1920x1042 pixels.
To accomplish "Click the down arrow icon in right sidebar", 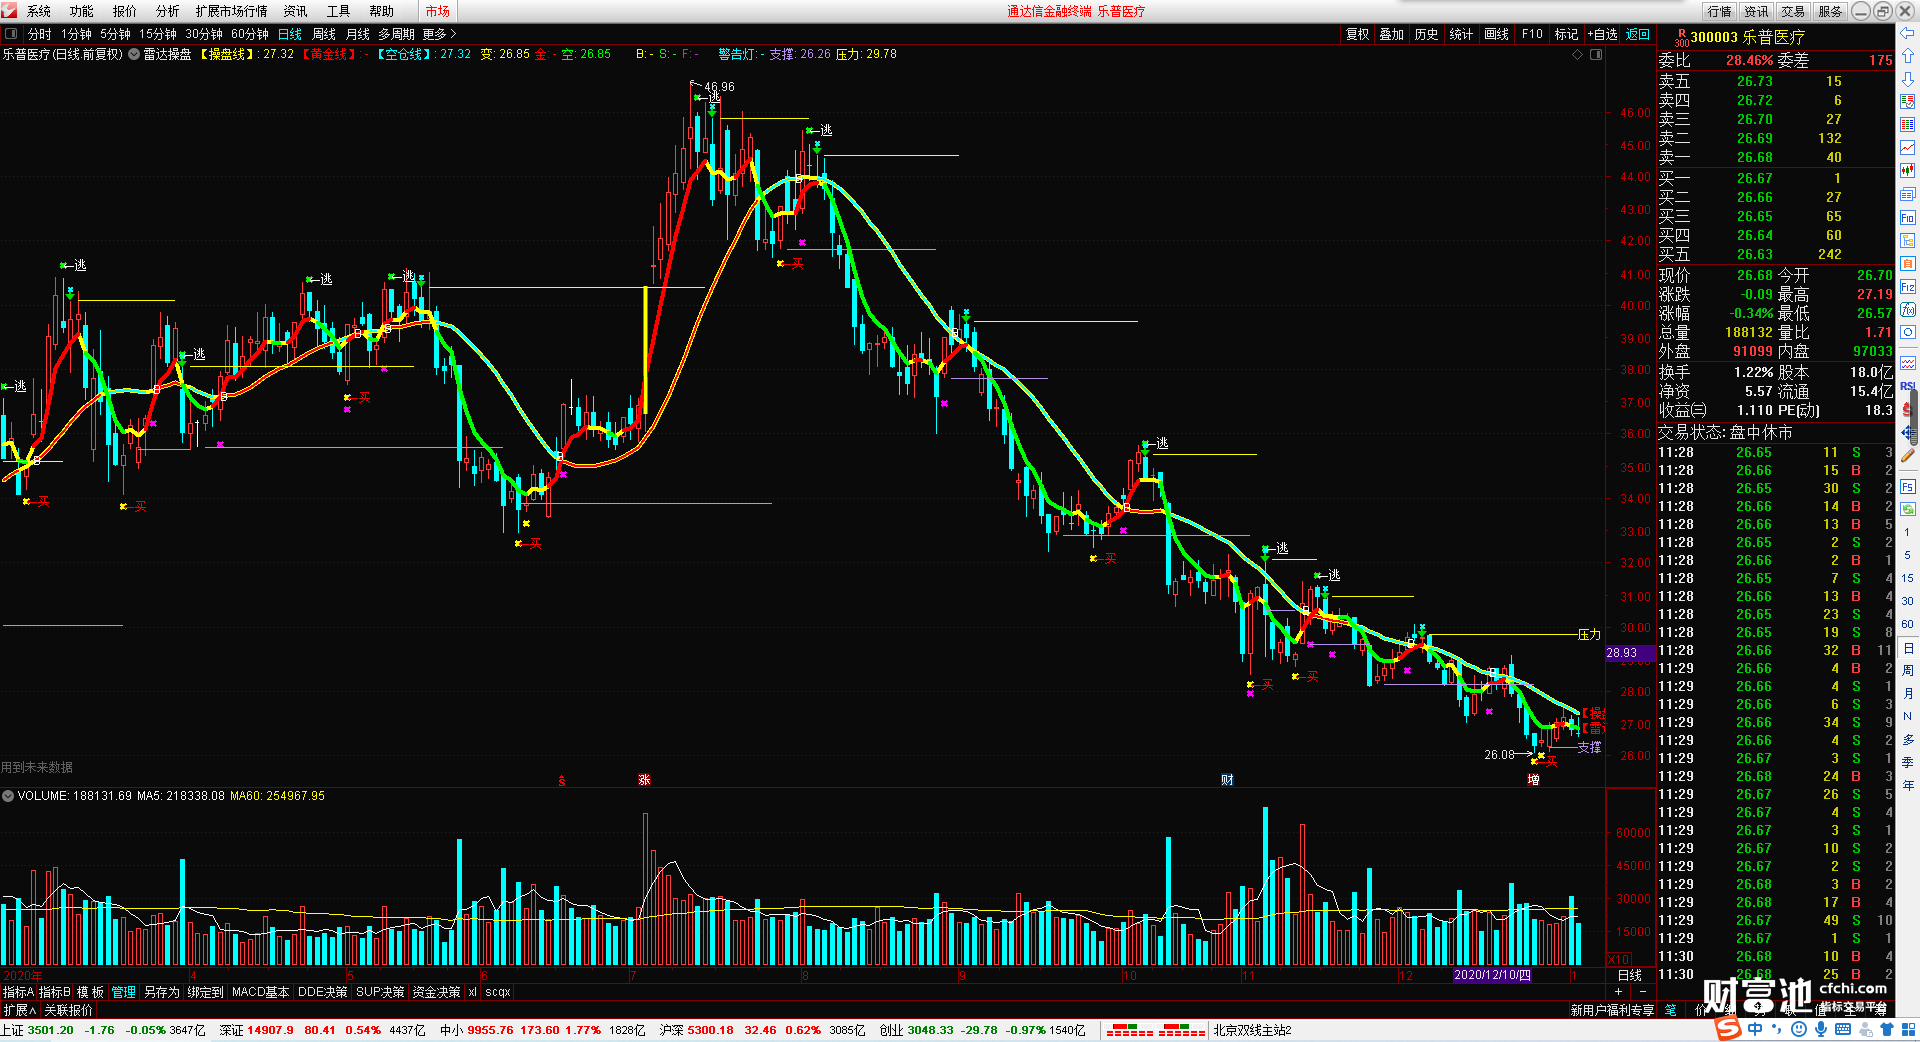I will (1908, 79).
